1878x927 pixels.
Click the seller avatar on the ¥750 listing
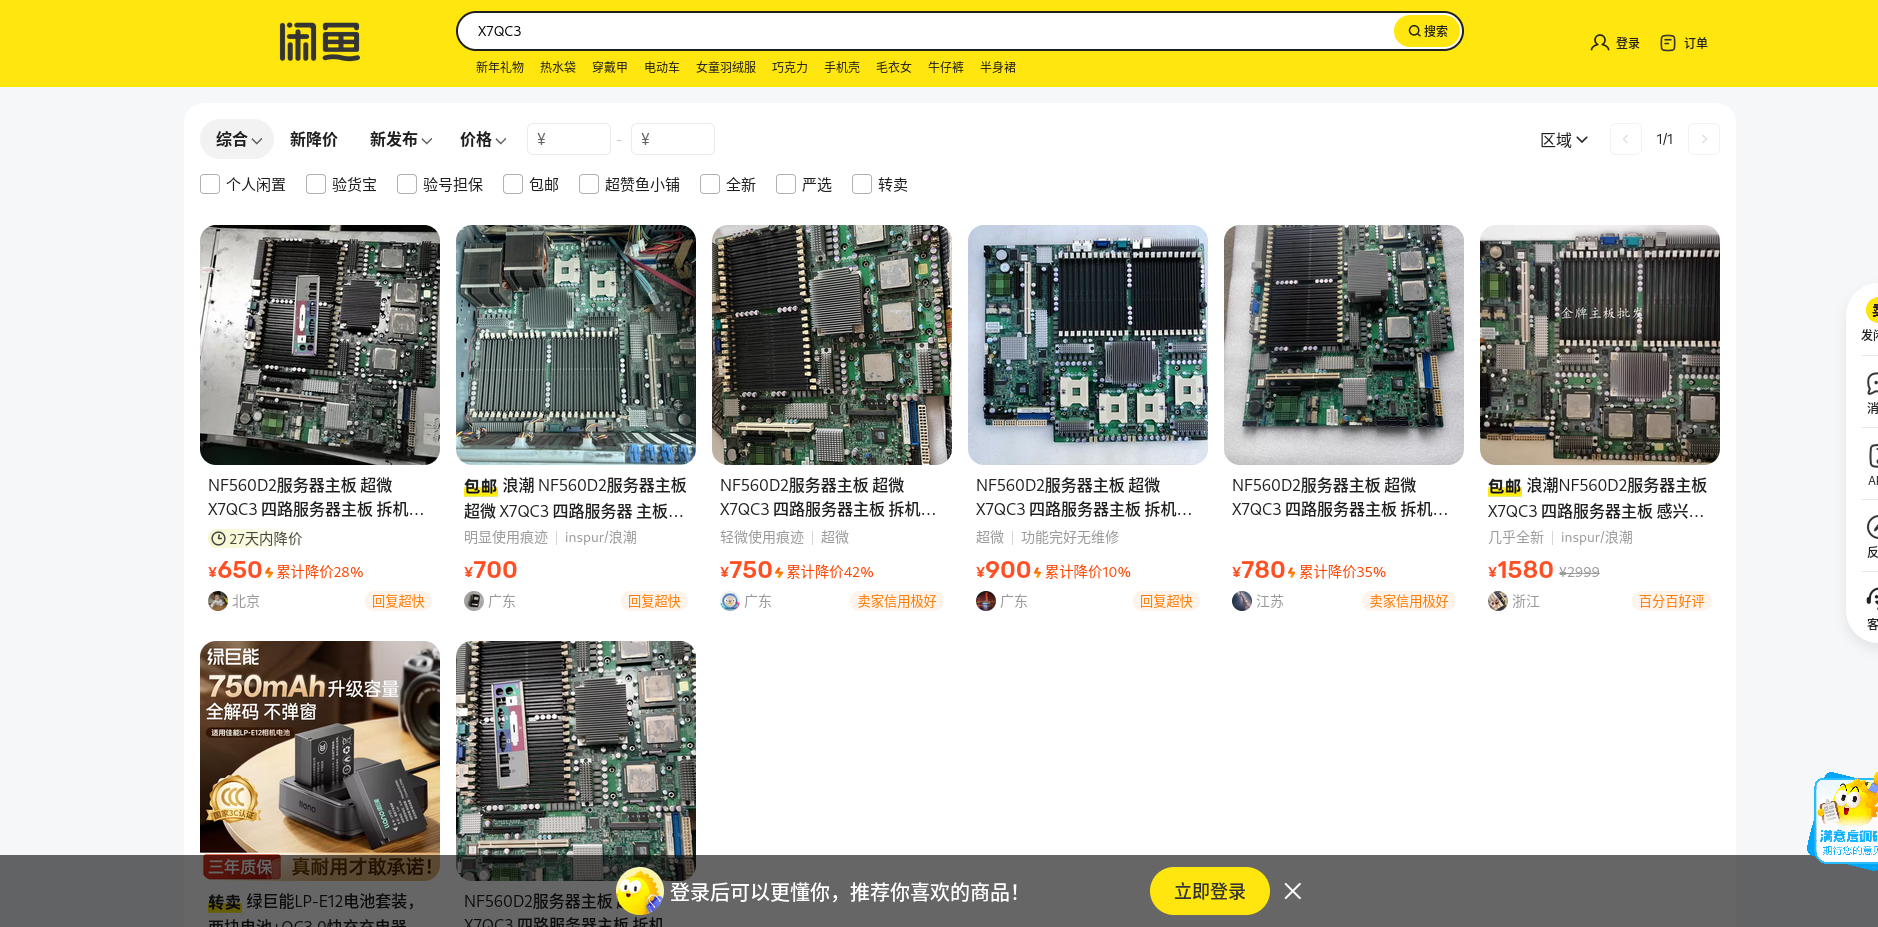(x=730, y=601)
